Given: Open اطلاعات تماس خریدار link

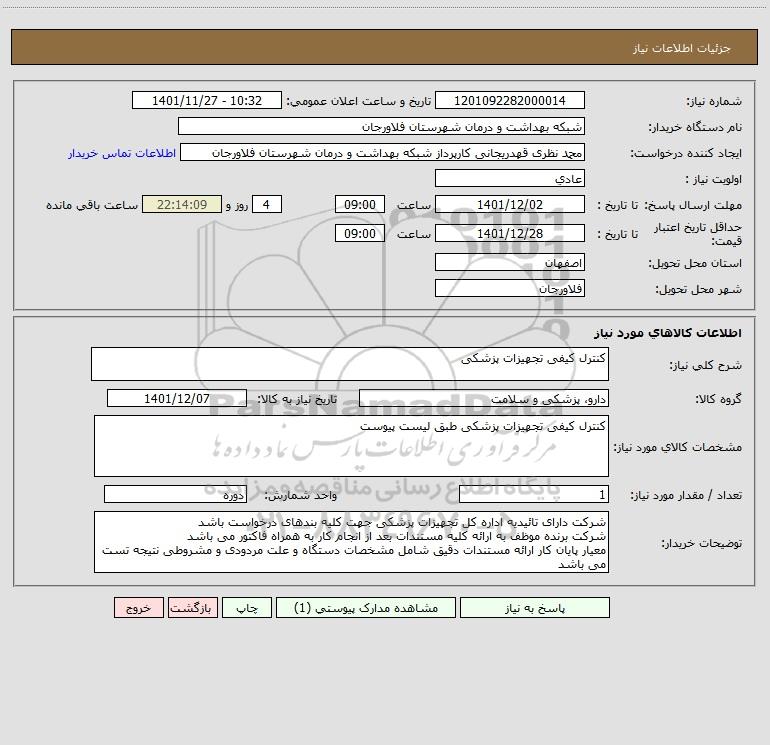Looking at the screenshot, I should click(122, 153).
